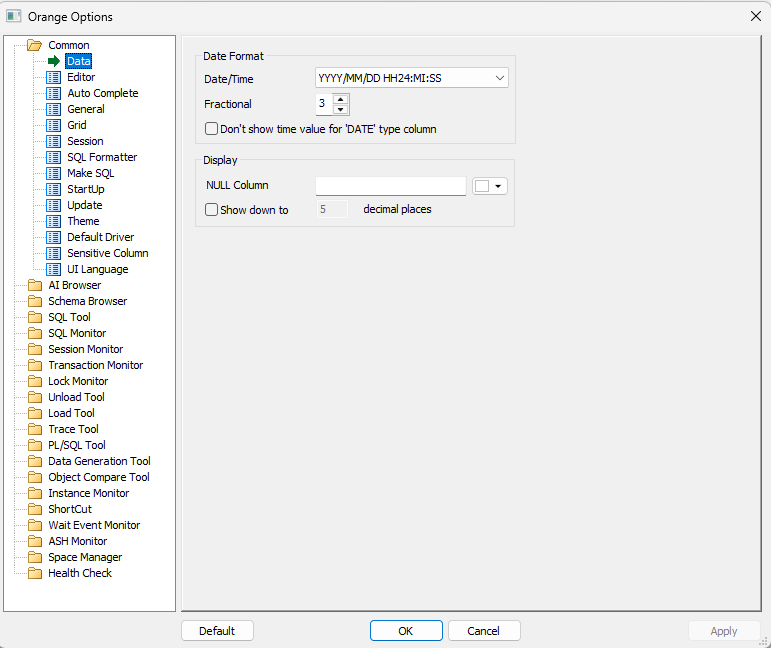The width and height of the screenshot is (771, 648).
Task: Click the StartUp page icon
Action: 53,189
